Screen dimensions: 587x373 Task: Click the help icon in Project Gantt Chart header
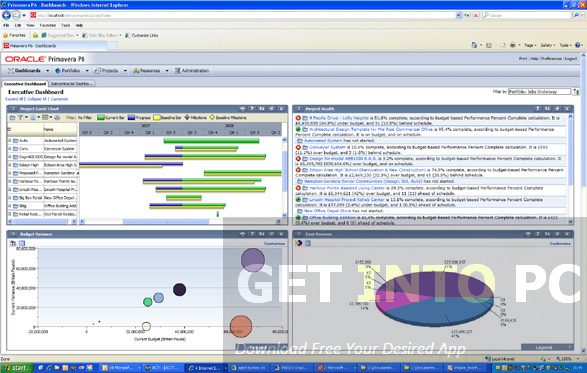click(x=252, y=109)
